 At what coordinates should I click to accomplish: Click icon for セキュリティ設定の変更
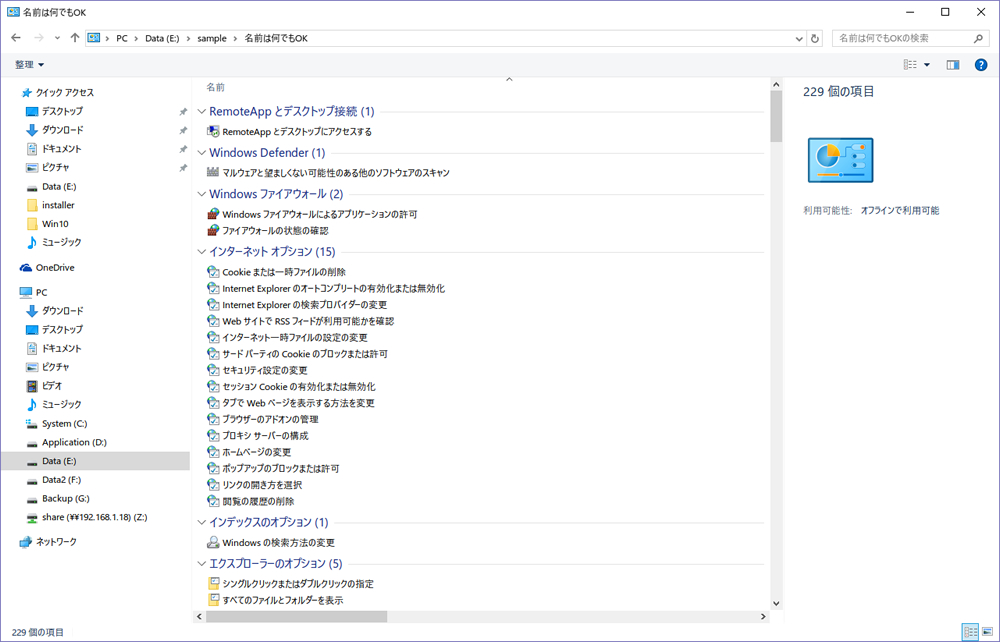213,370
